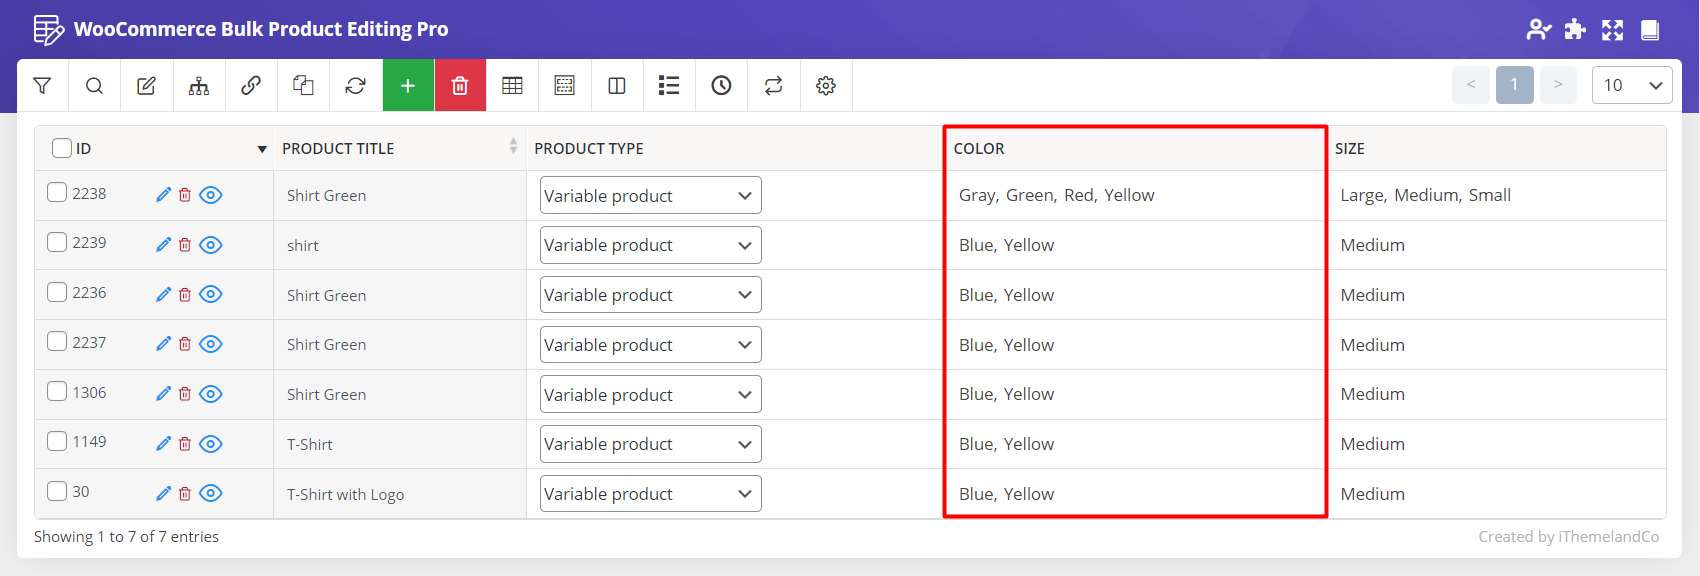
Task: Open the settings gear in toolbar
Action: [825, 86]
